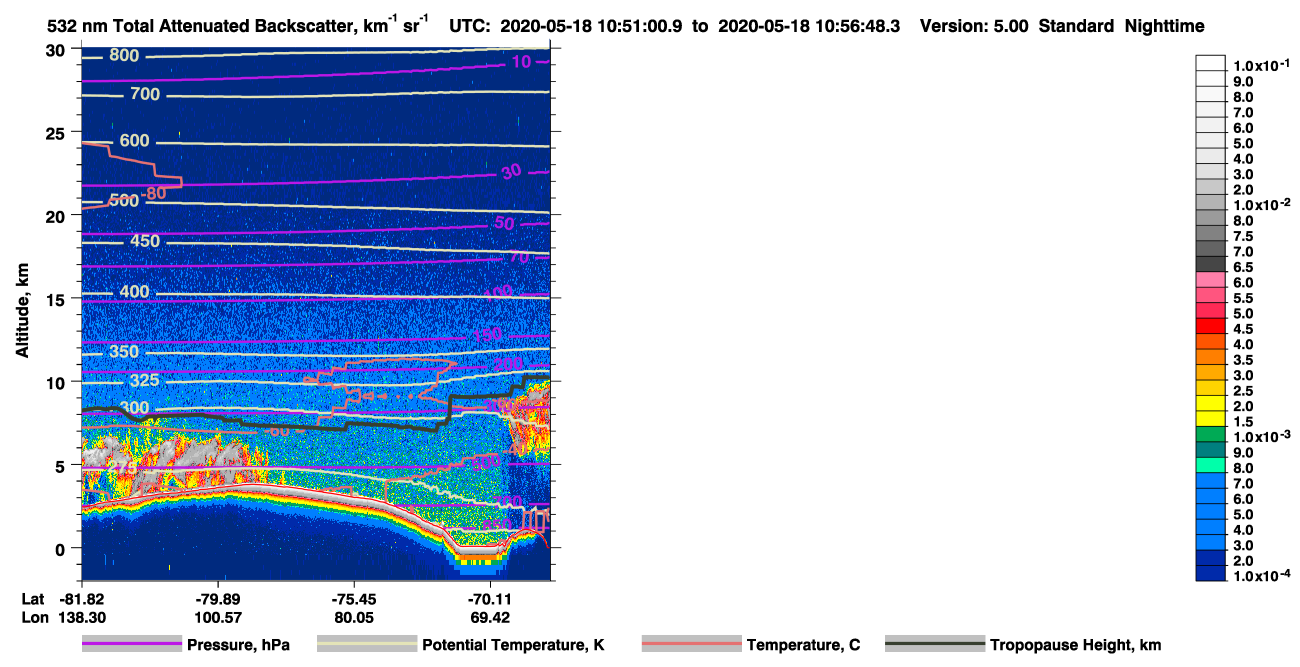Click the longitude value '69.42'
This screenshot has height=667, width=1300.
coord(490,618)
